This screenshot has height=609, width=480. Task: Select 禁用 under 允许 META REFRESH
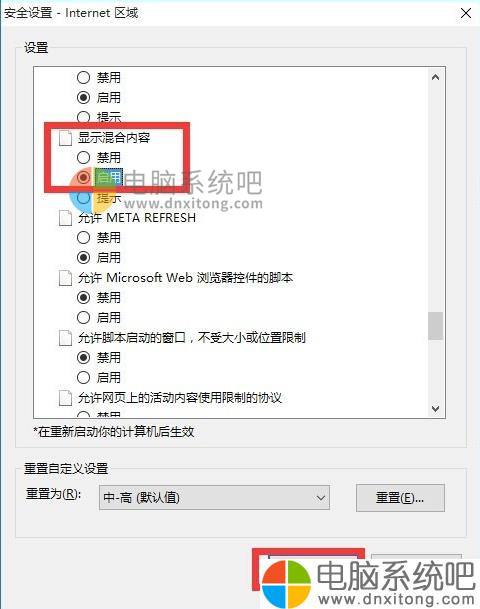[x=83, y=237]
